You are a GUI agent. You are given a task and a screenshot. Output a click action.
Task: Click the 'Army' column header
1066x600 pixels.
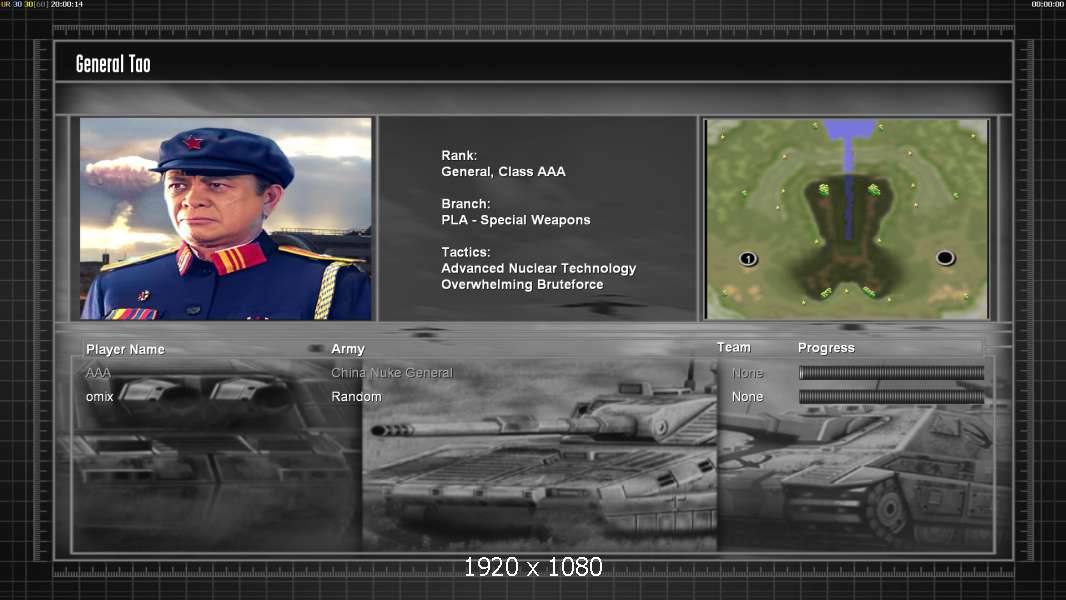pyautogui.click(x=348, y=349)
